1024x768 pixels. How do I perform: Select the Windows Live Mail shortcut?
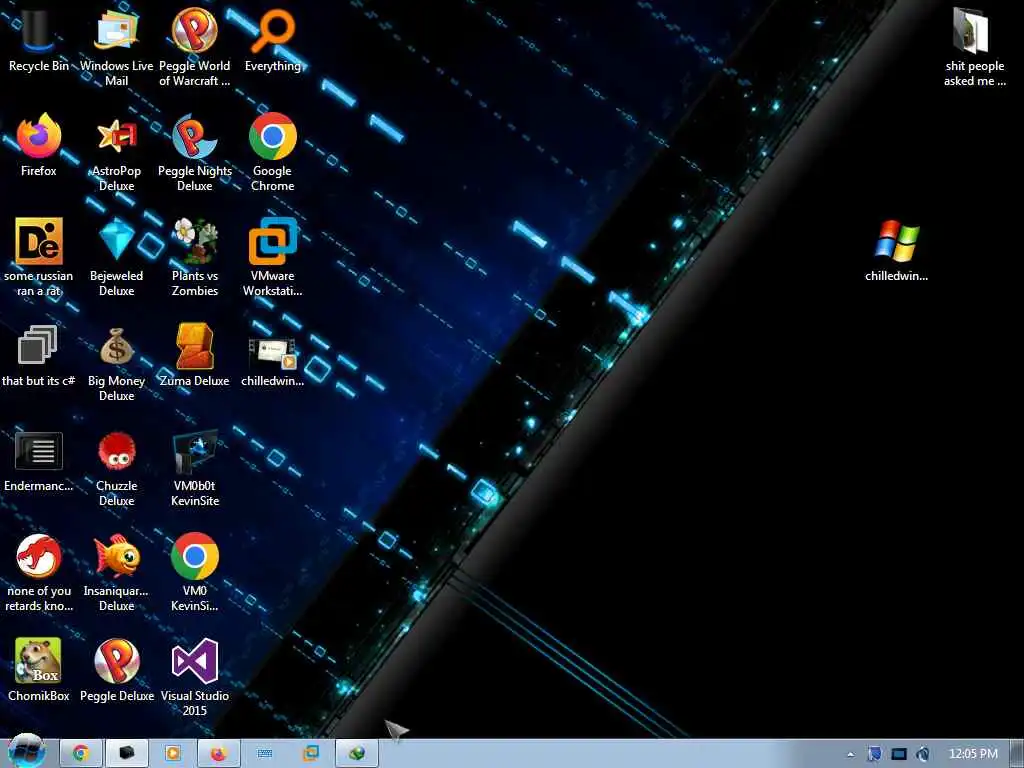pyautogui.click(x=116, y=46)
